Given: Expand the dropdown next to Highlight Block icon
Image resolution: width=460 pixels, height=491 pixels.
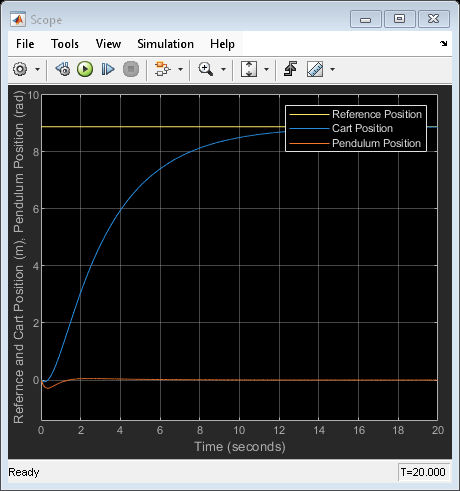Looking at the screenshot, I should pyautogui.click(x=180, y=69).
